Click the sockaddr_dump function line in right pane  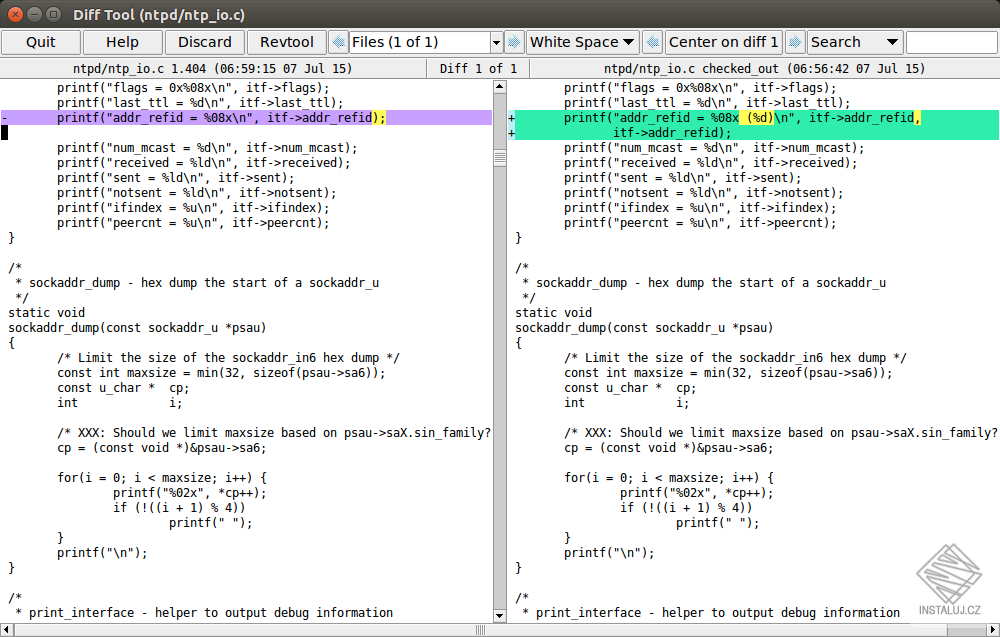tap(644, 328)
